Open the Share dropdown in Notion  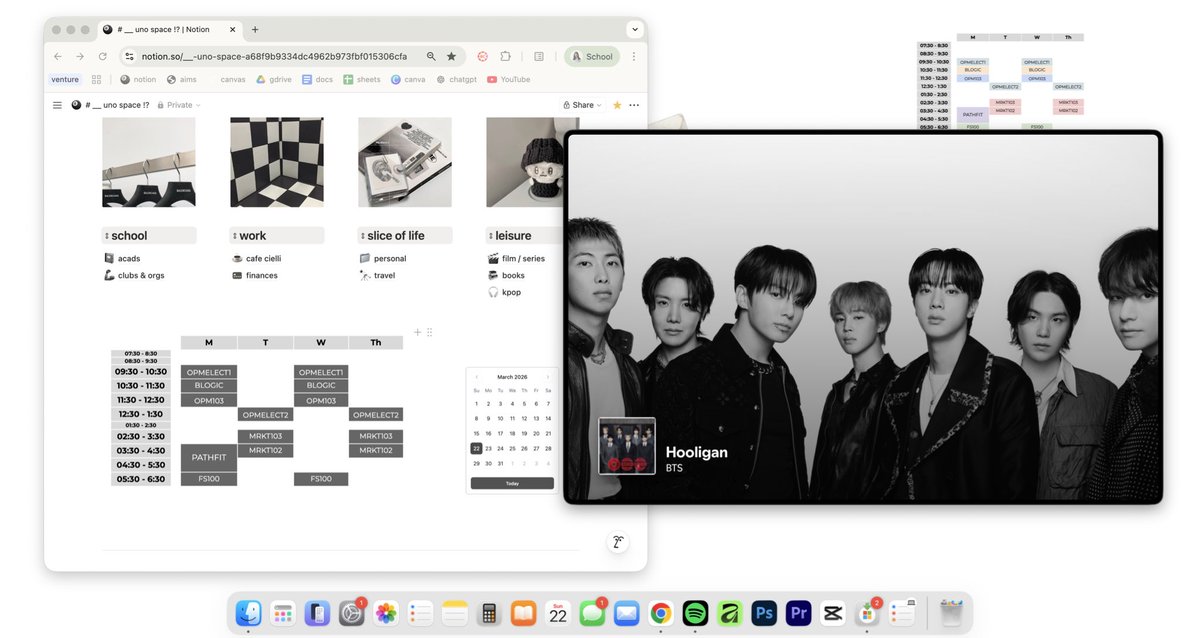(582, 105)
